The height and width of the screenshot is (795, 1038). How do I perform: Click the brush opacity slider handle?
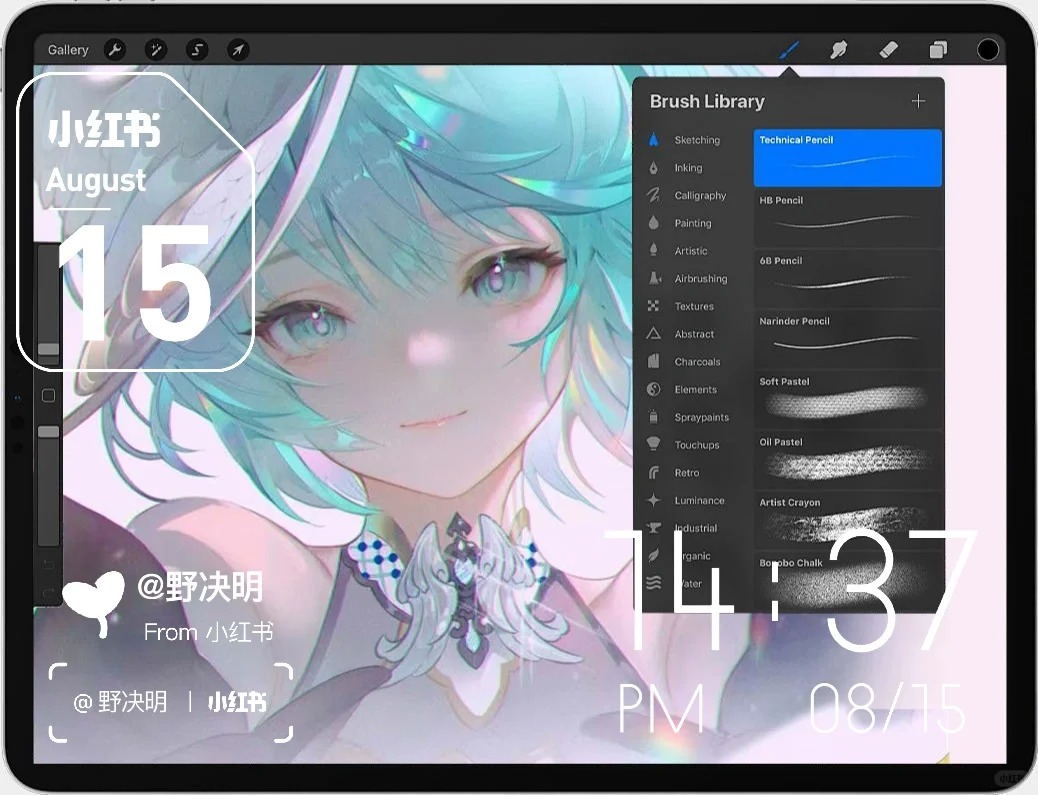click(48, 432)
